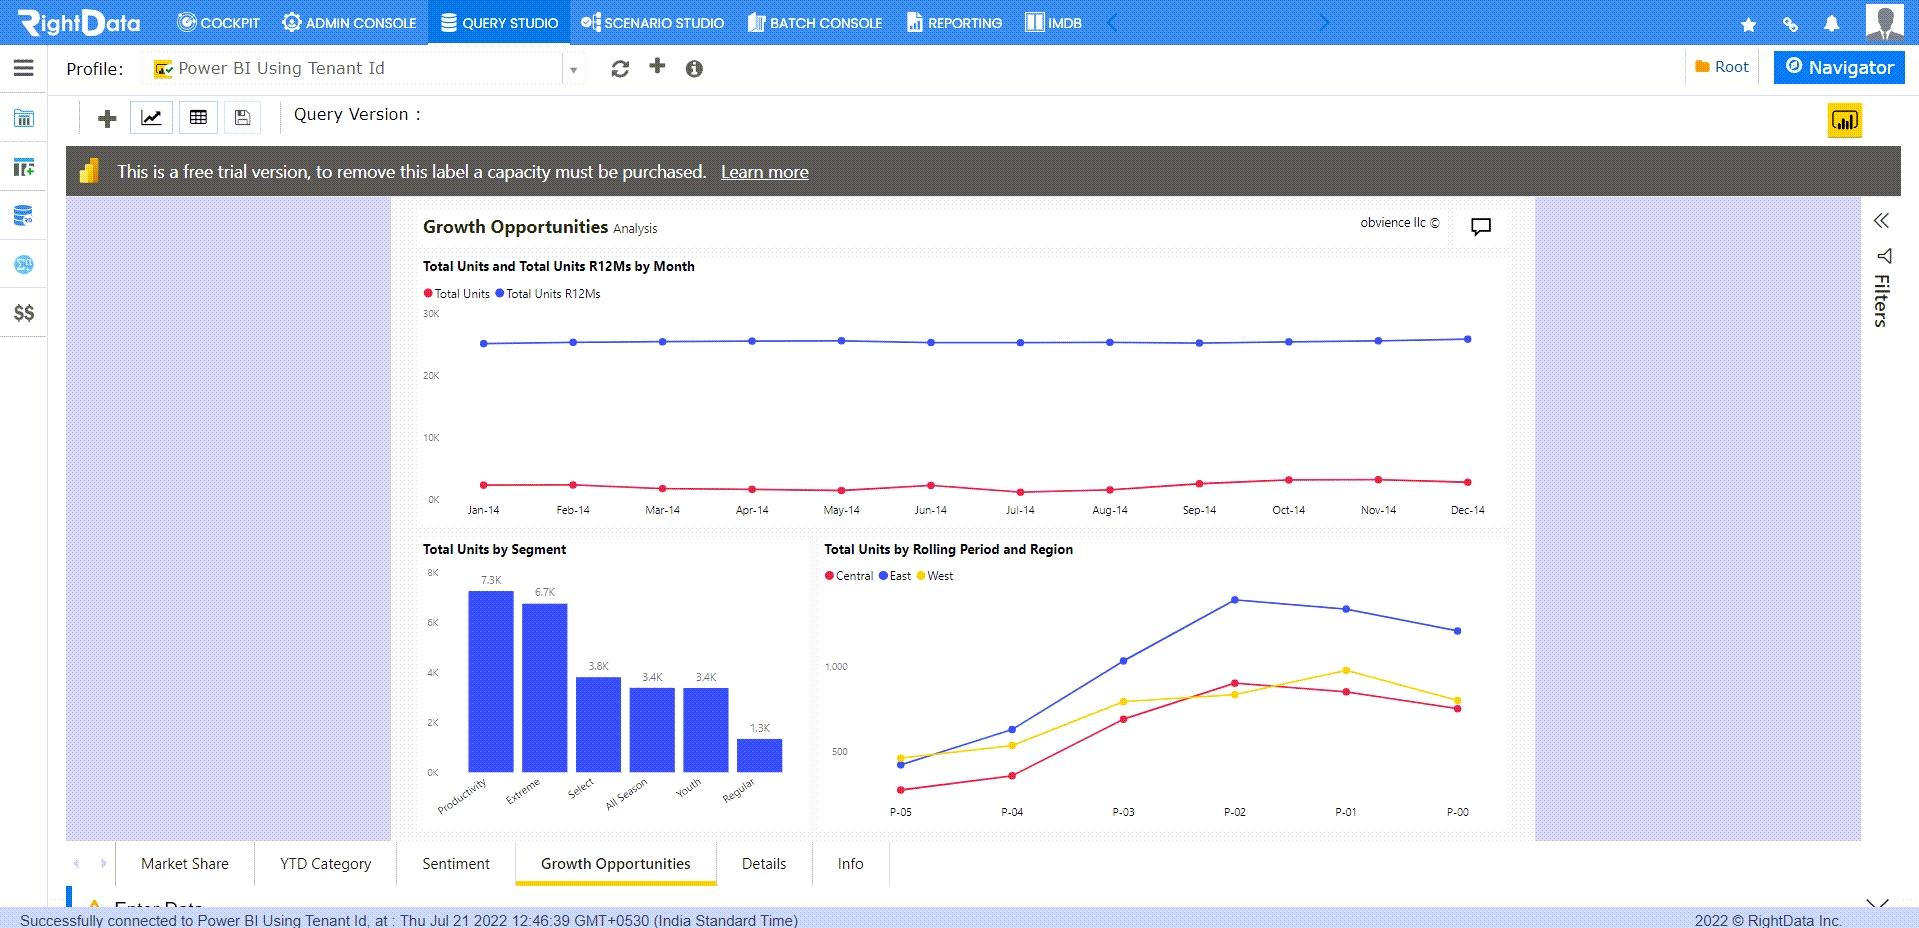Open the Profile dropdown arrow

[x=572, y=68]
